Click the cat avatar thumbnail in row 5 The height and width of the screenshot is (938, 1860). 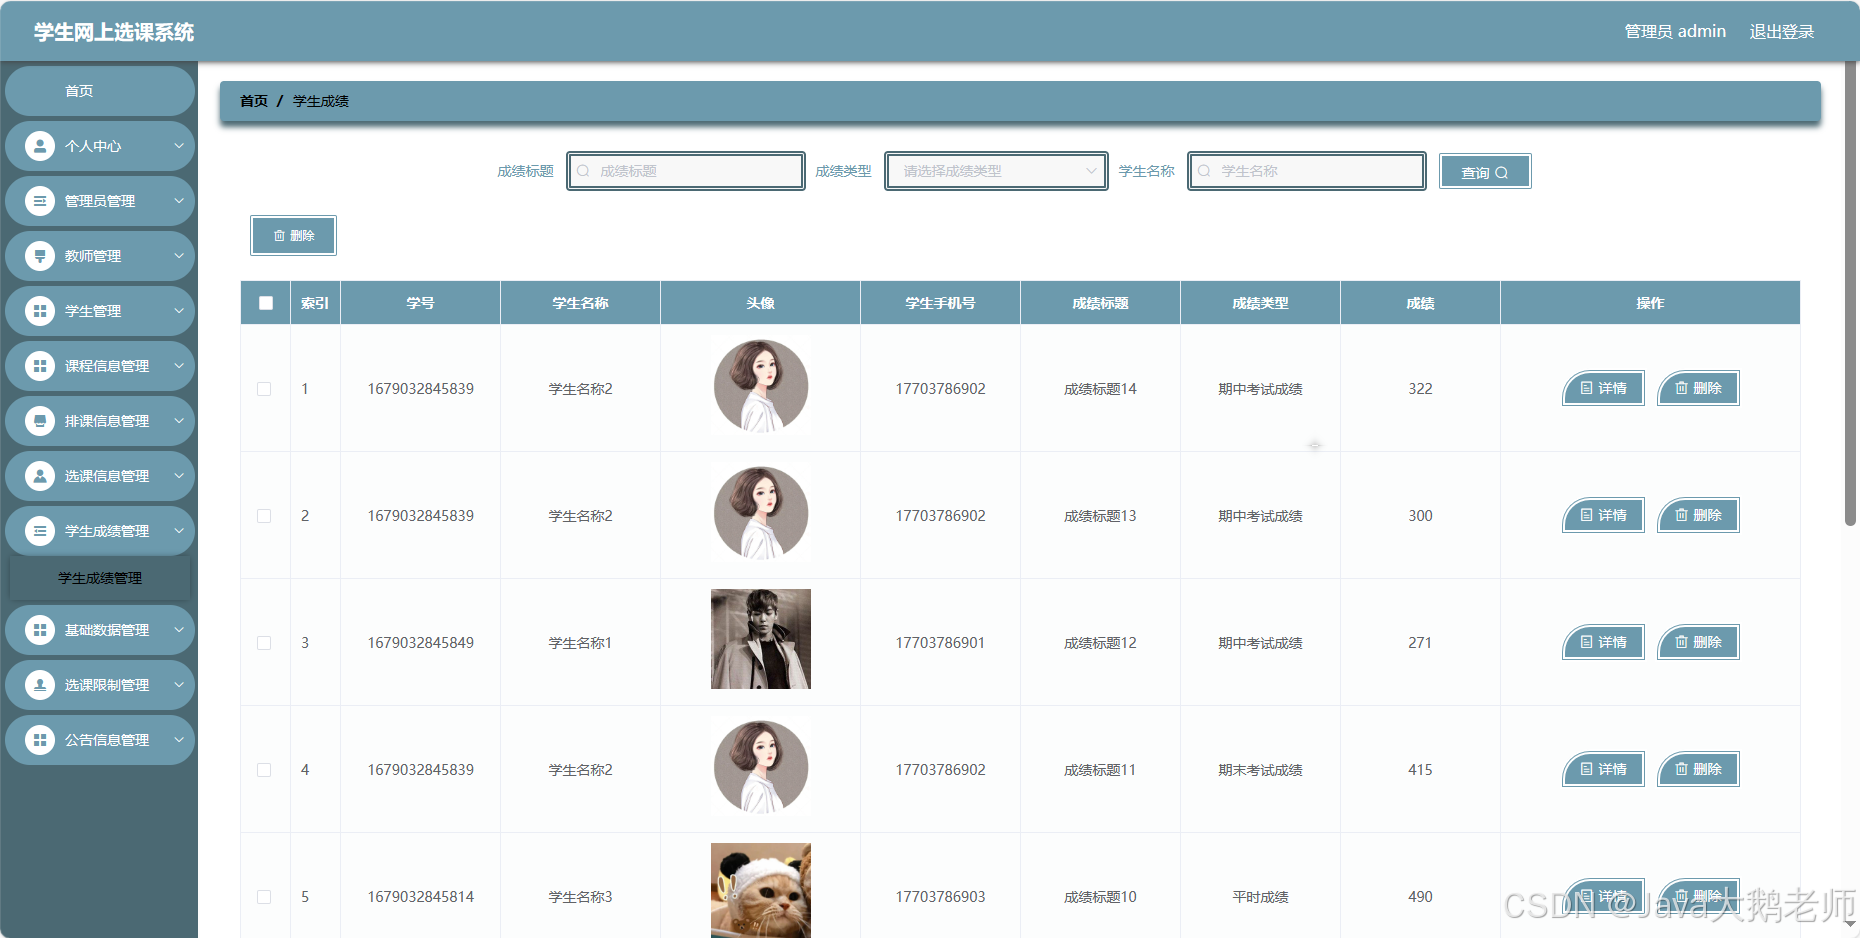[761, 890]
